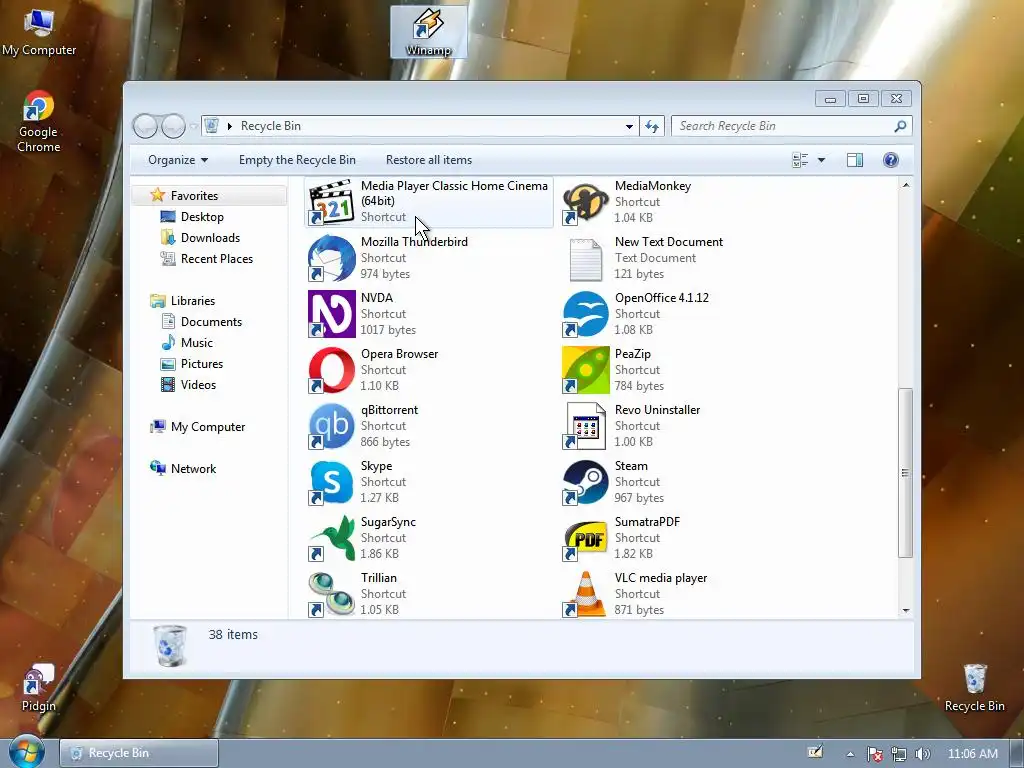Expand the address bar path arrow before Recycle Bin
Image resolution: width=1024 pixels, height=768 pixels.
tap(230, 126)
